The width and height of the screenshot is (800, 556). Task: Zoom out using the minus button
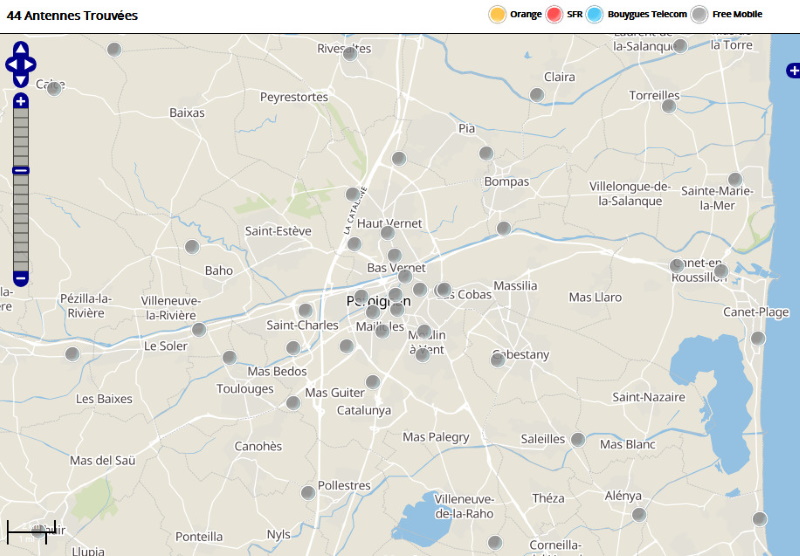pyautogui.click(x=20, y=279)
